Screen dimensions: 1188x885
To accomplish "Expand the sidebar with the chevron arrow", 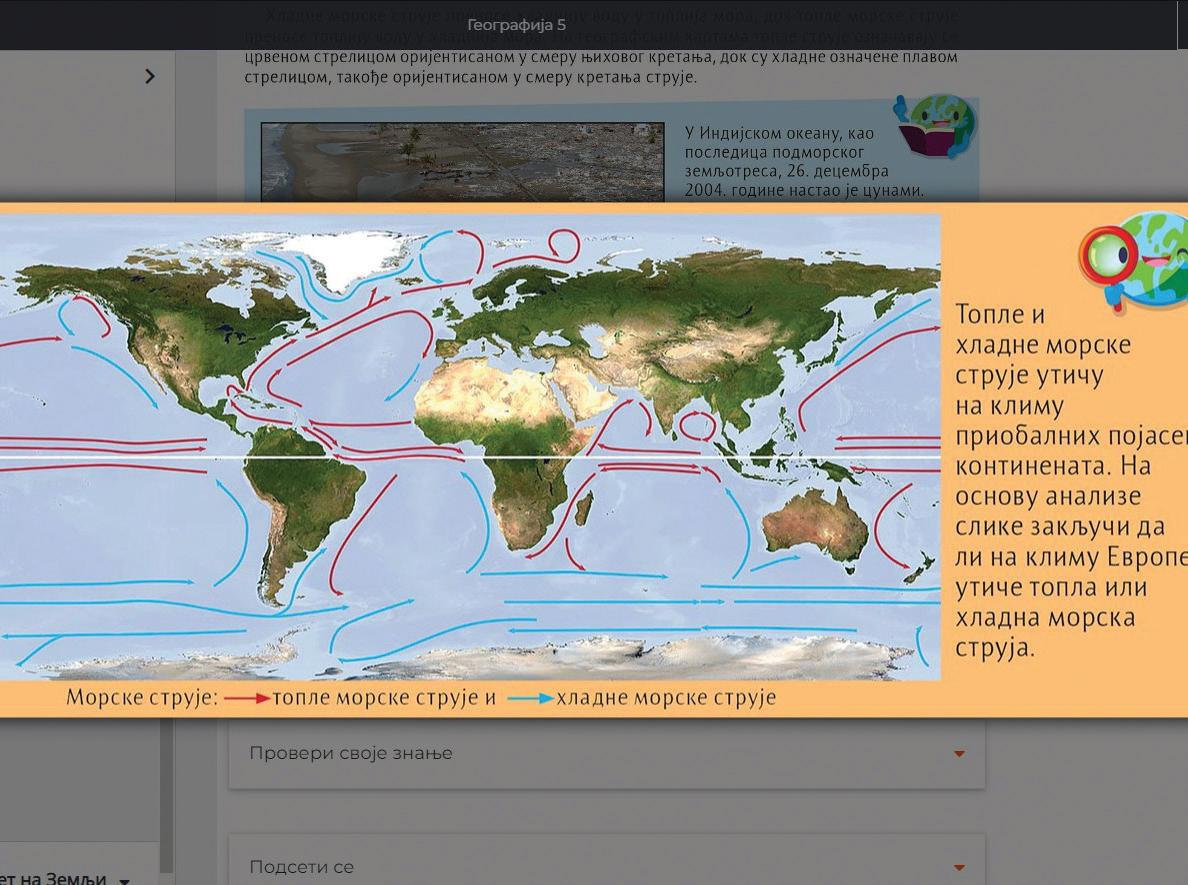I will click(x=149, y=76).
